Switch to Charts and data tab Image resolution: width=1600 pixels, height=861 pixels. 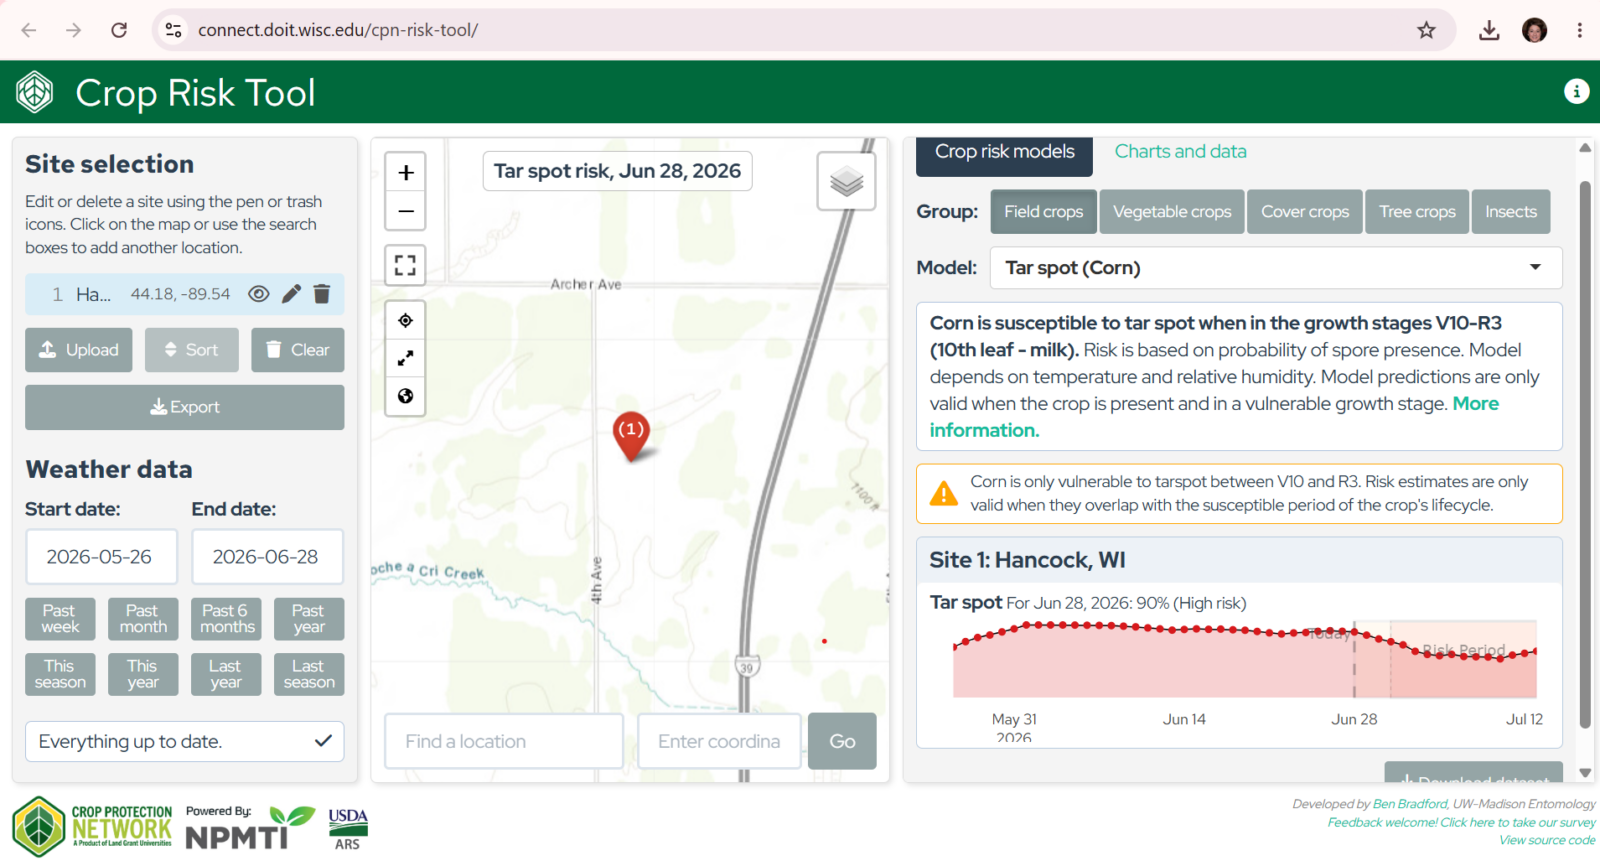pos(1180,152)
